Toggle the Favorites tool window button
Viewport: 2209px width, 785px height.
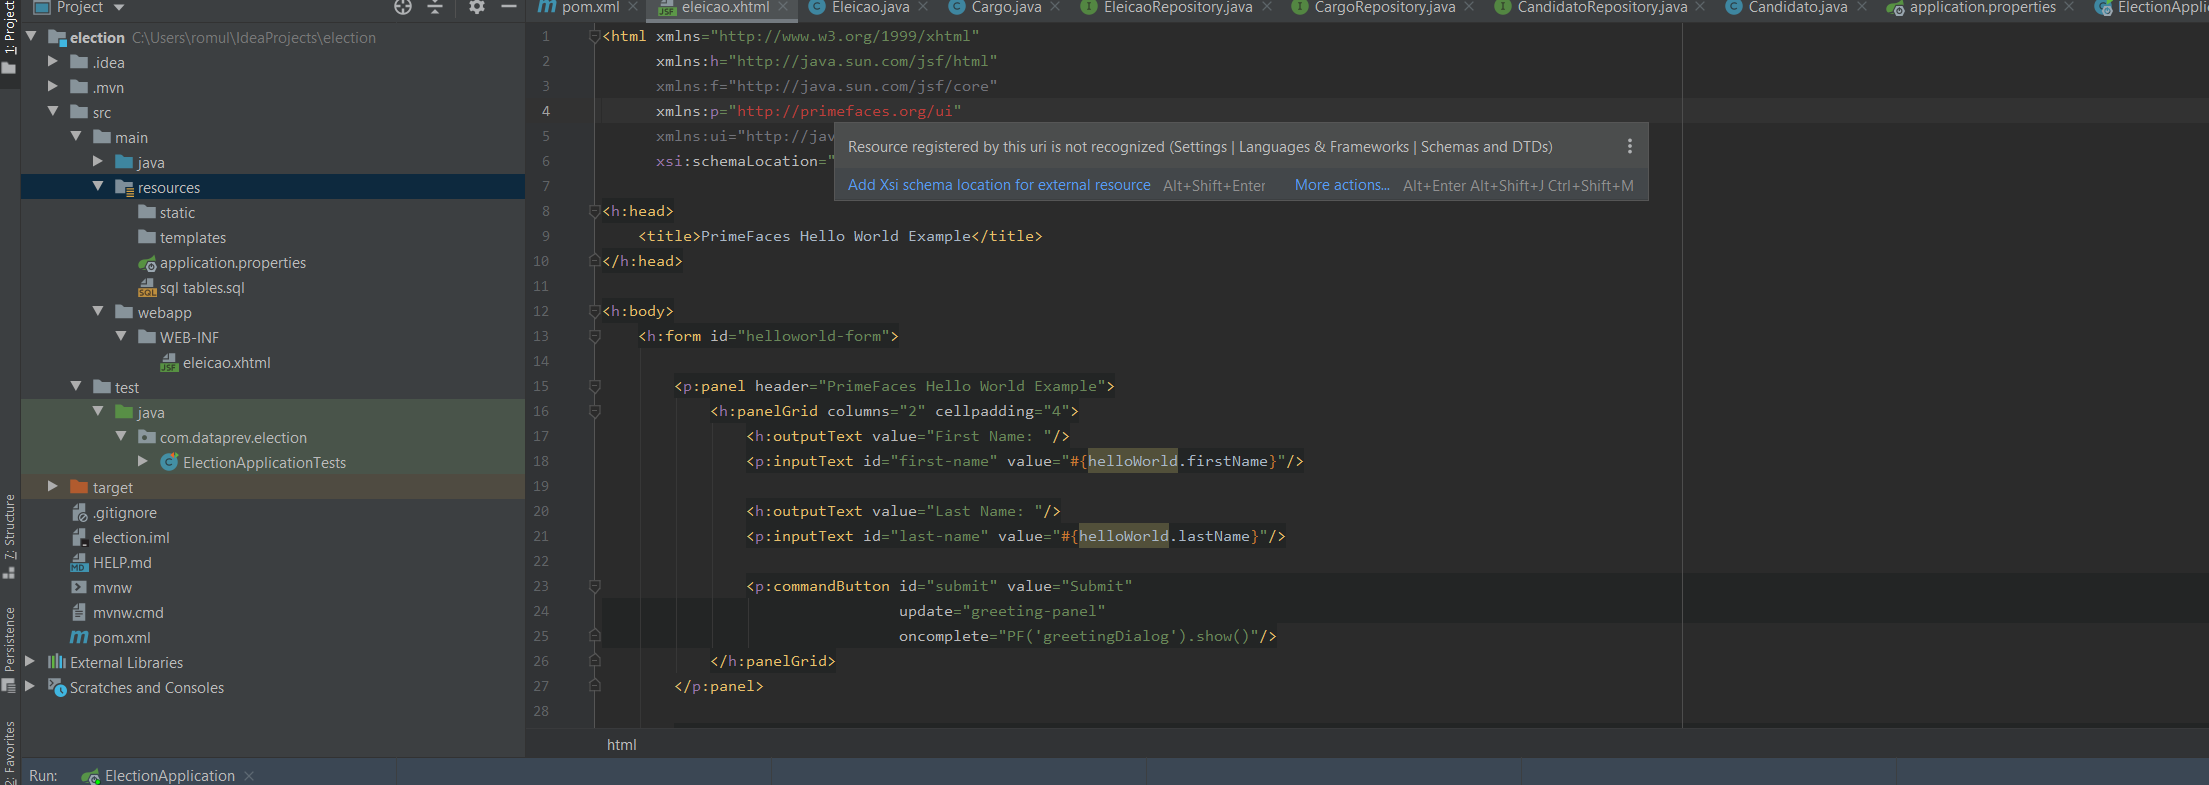click(9, 750)
